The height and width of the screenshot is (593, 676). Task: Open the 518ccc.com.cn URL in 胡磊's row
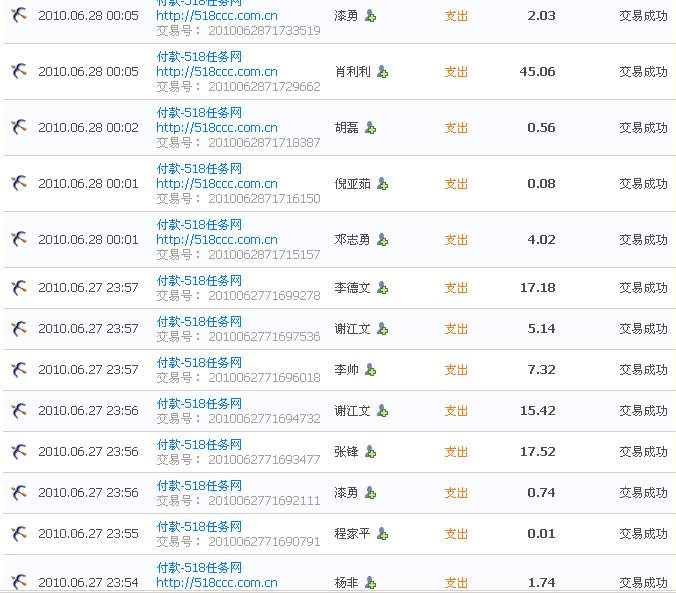(x=217, y=128)
